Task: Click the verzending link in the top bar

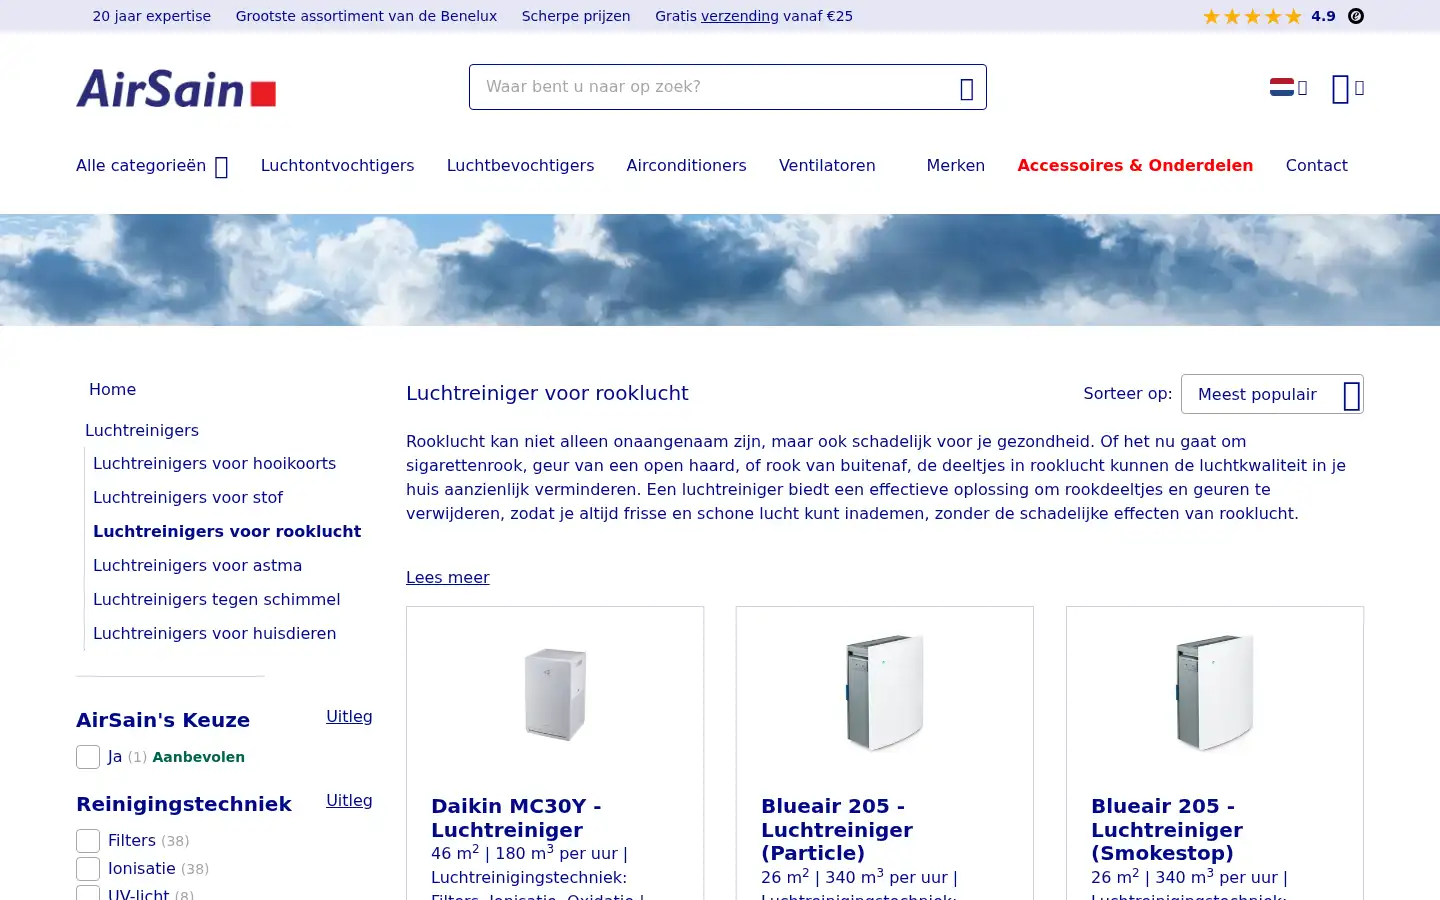Action: click(x=740, y=16)
